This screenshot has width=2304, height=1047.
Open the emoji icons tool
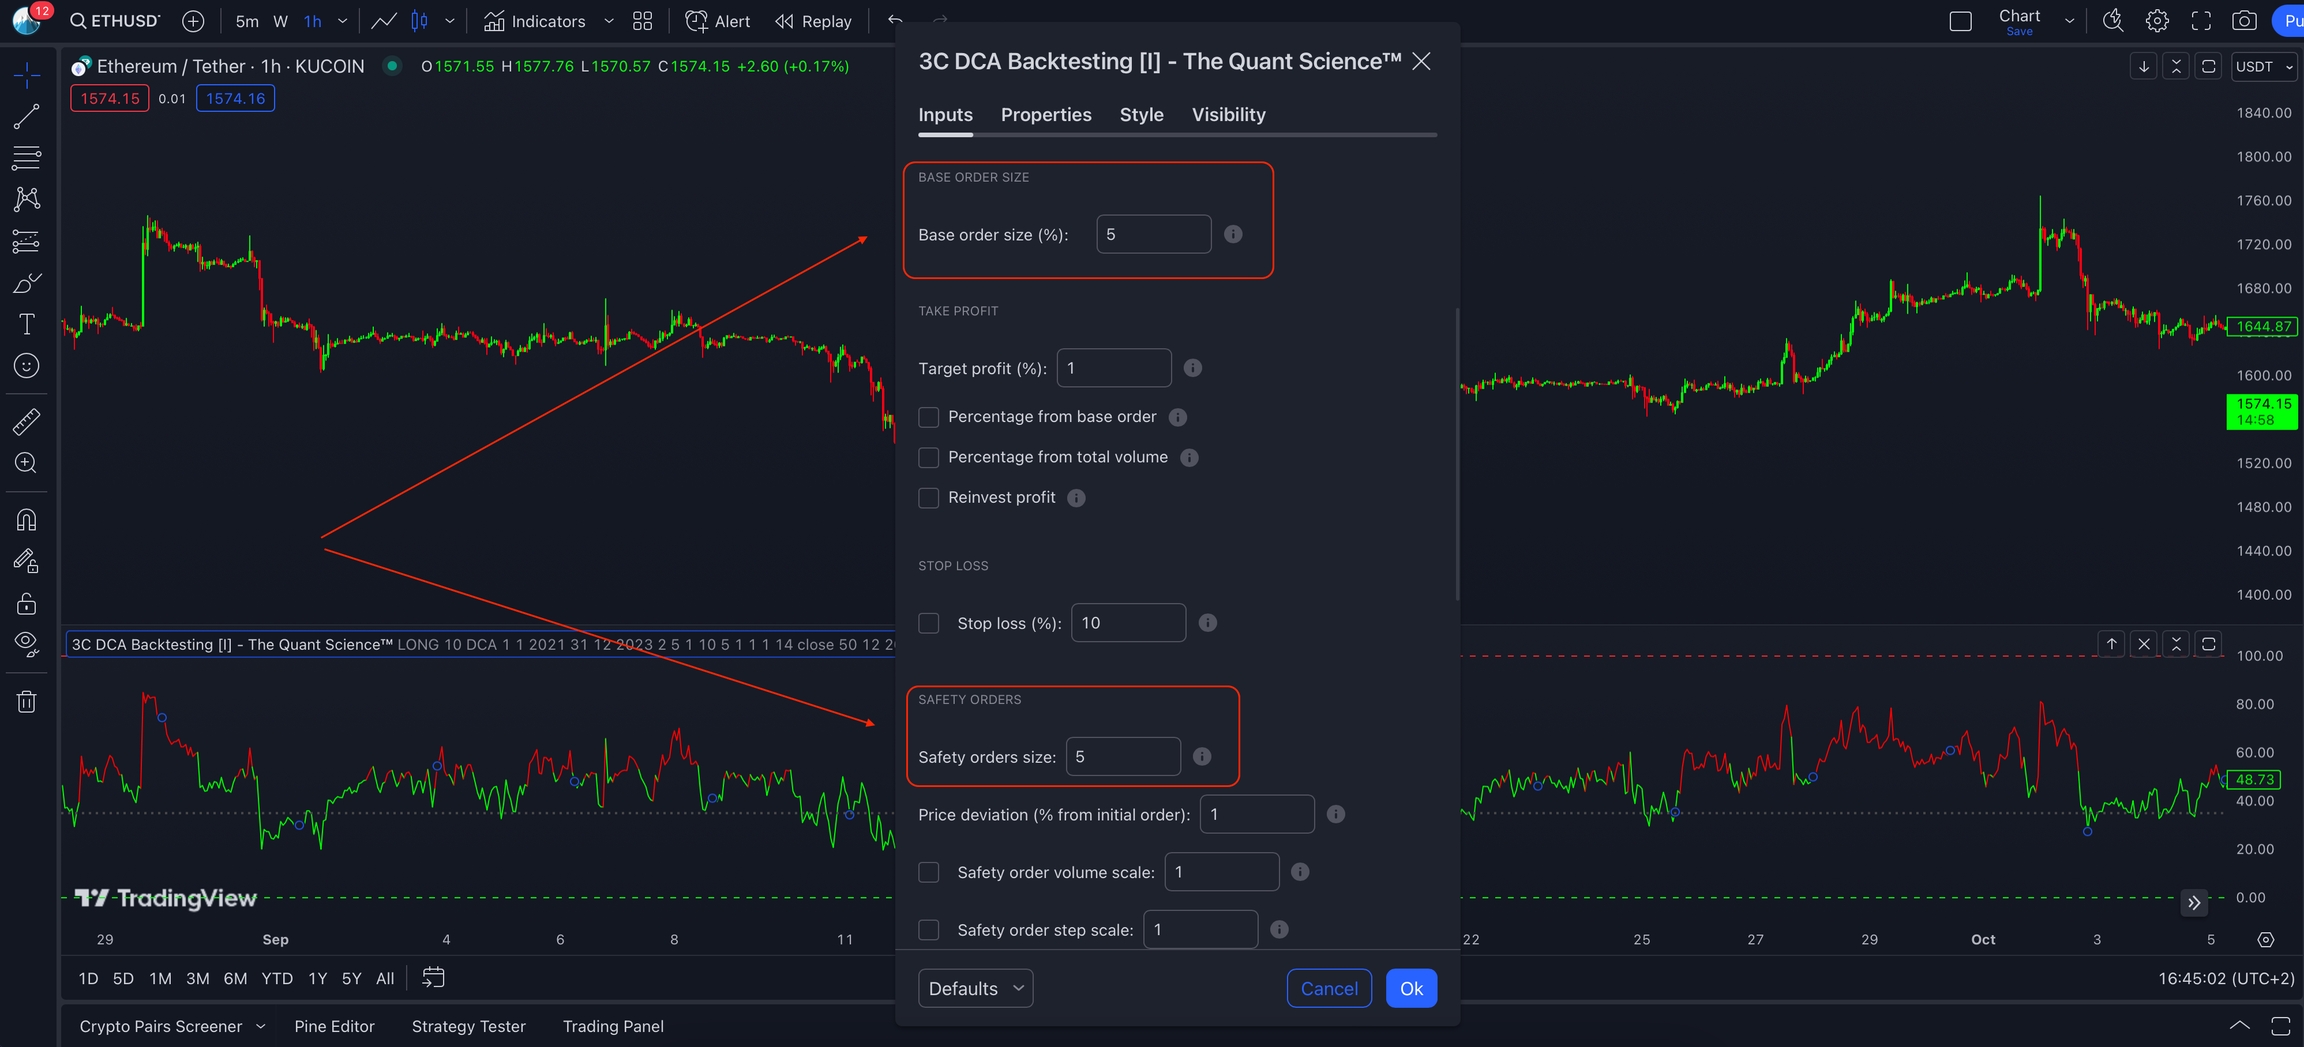coord(27,366)
